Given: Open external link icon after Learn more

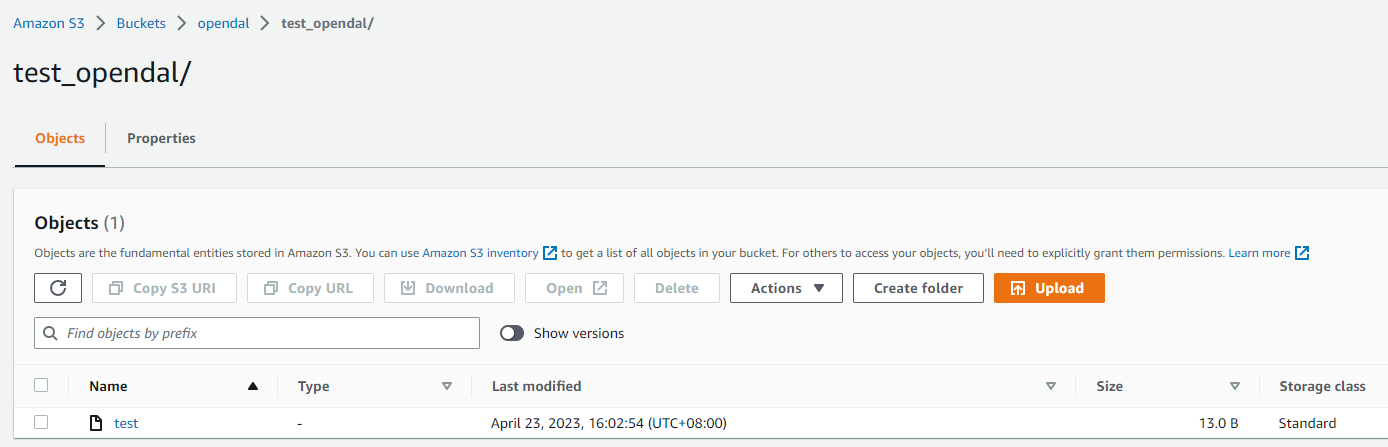Looking at the screenshot, I should (x=1302, y=253).
